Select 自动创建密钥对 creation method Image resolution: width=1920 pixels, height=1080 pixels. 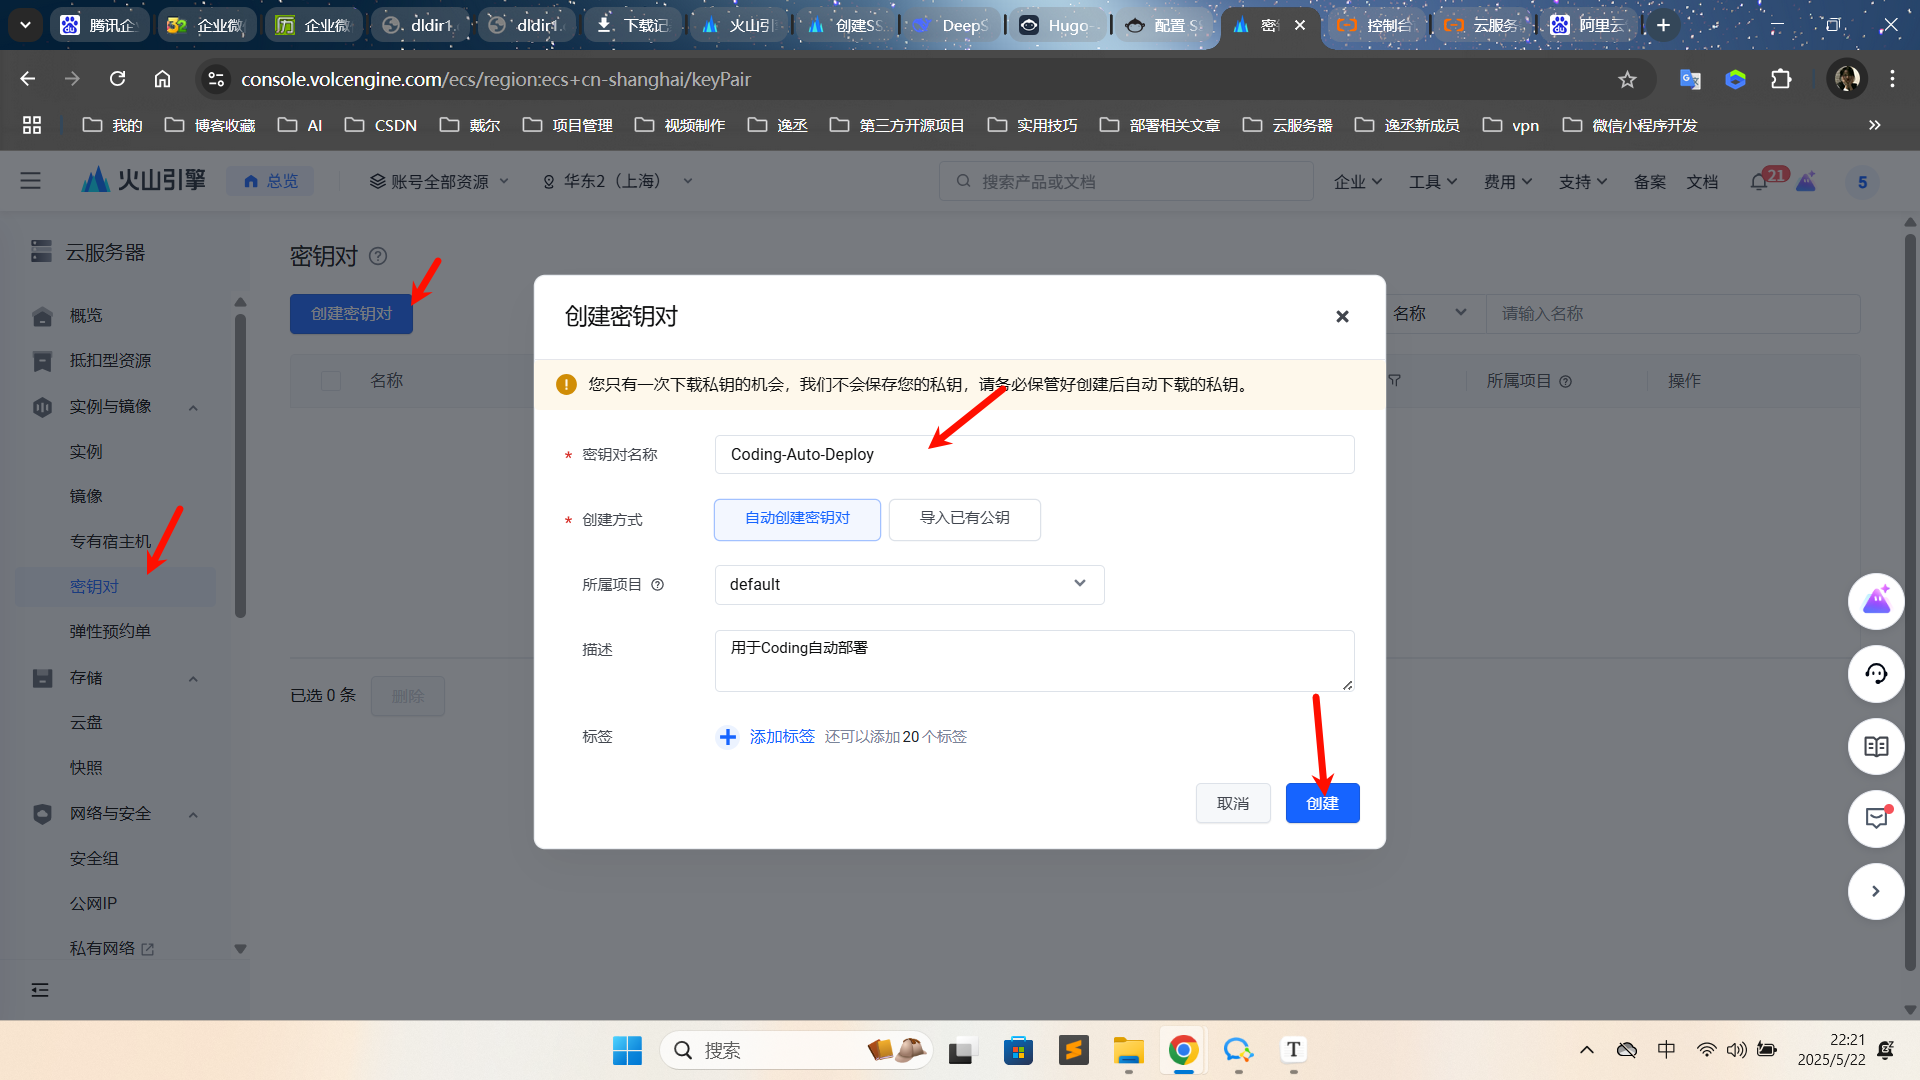click(x=797, y=519)
